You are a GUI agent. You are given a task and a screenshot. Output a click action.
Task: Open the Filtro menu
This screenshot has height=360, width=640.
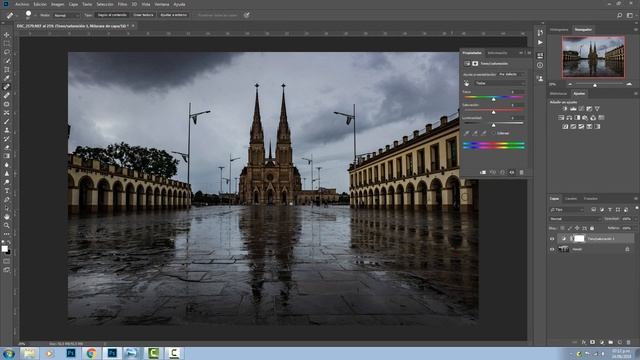click(122, 4)
